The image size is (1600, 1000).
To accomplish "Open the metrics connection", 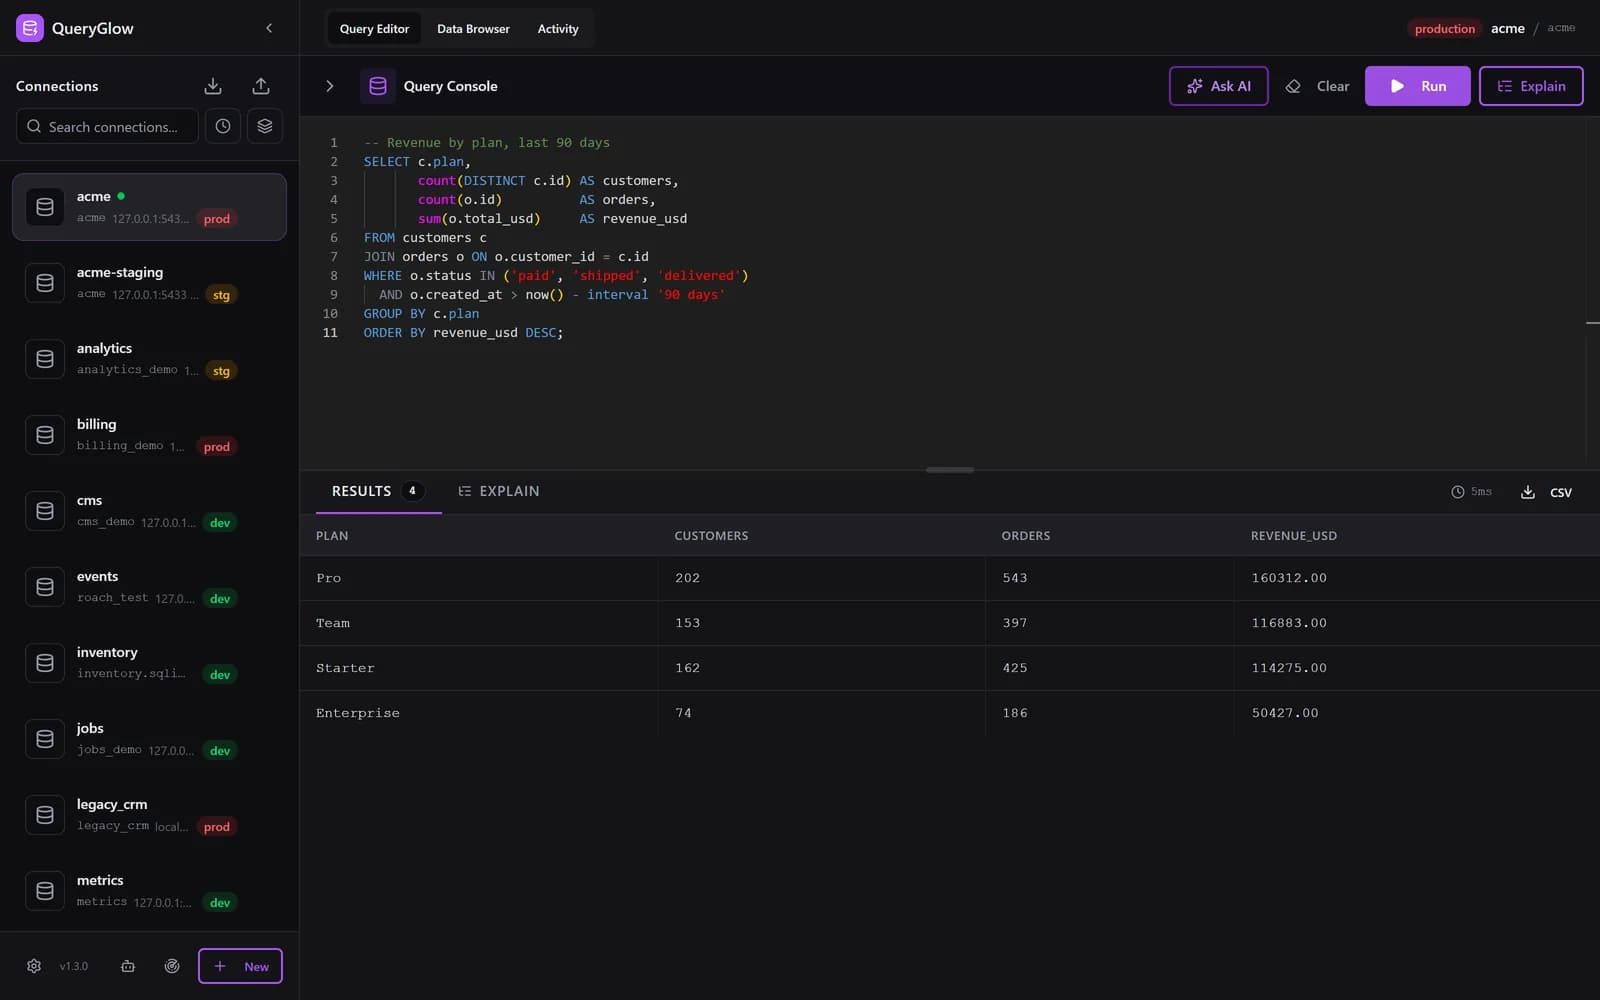I will [x=149, y=891].
